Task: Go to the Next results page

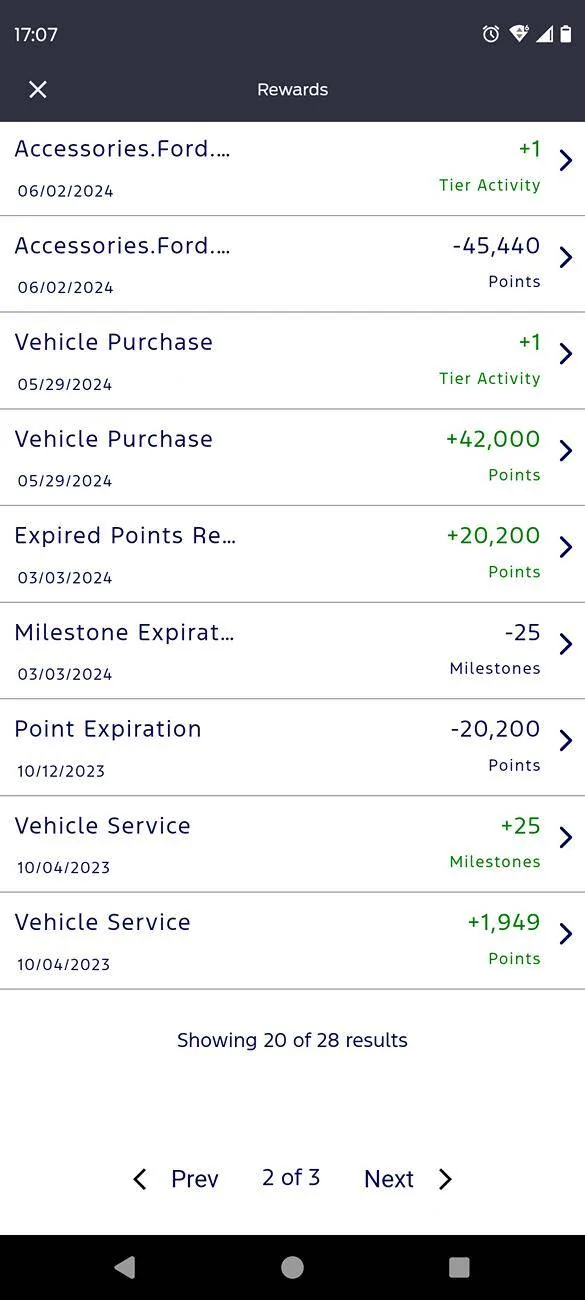Action: 389,1179
